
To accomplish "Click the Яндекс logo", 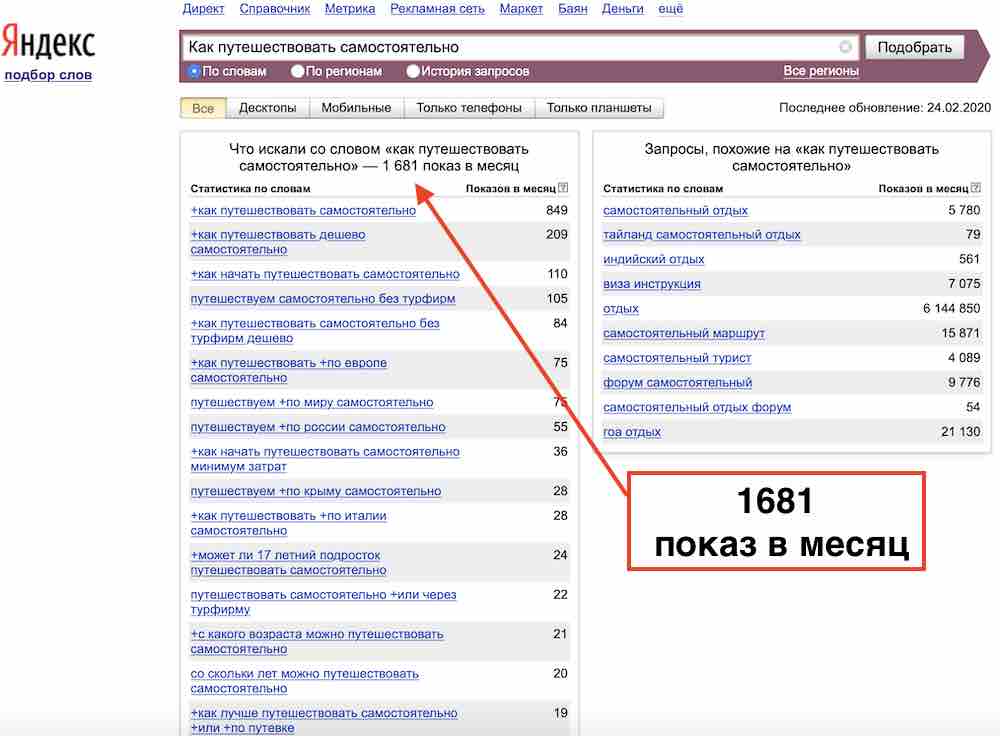I will click(48, 41).
